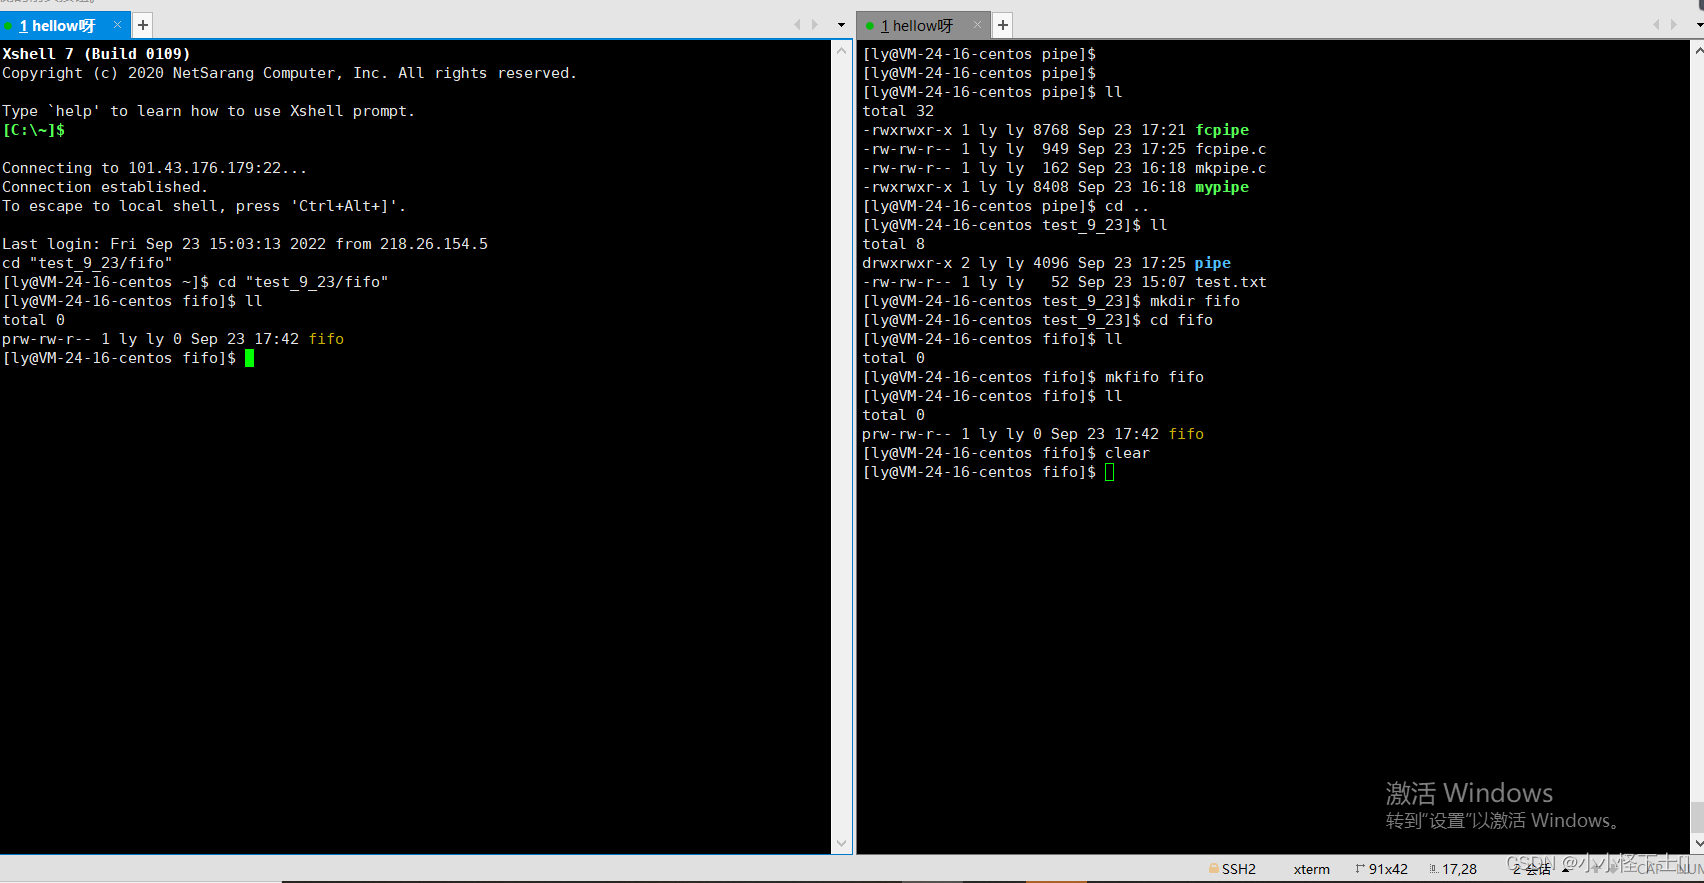Screen dimensions: 1704x883
Task: Click the green cursor in left terminal
Action: pyautogui.click(x=249, y=358)
